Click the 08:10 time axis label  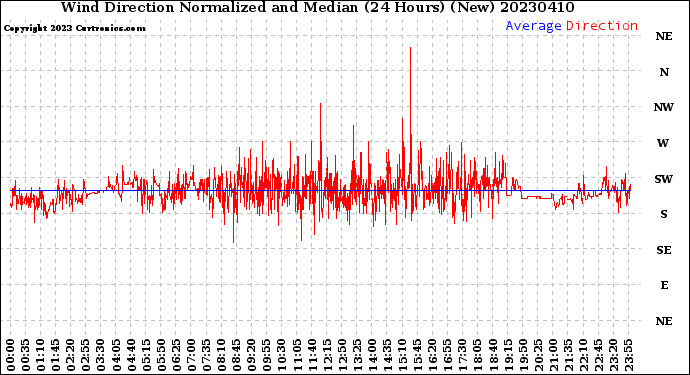click(222, 355)
